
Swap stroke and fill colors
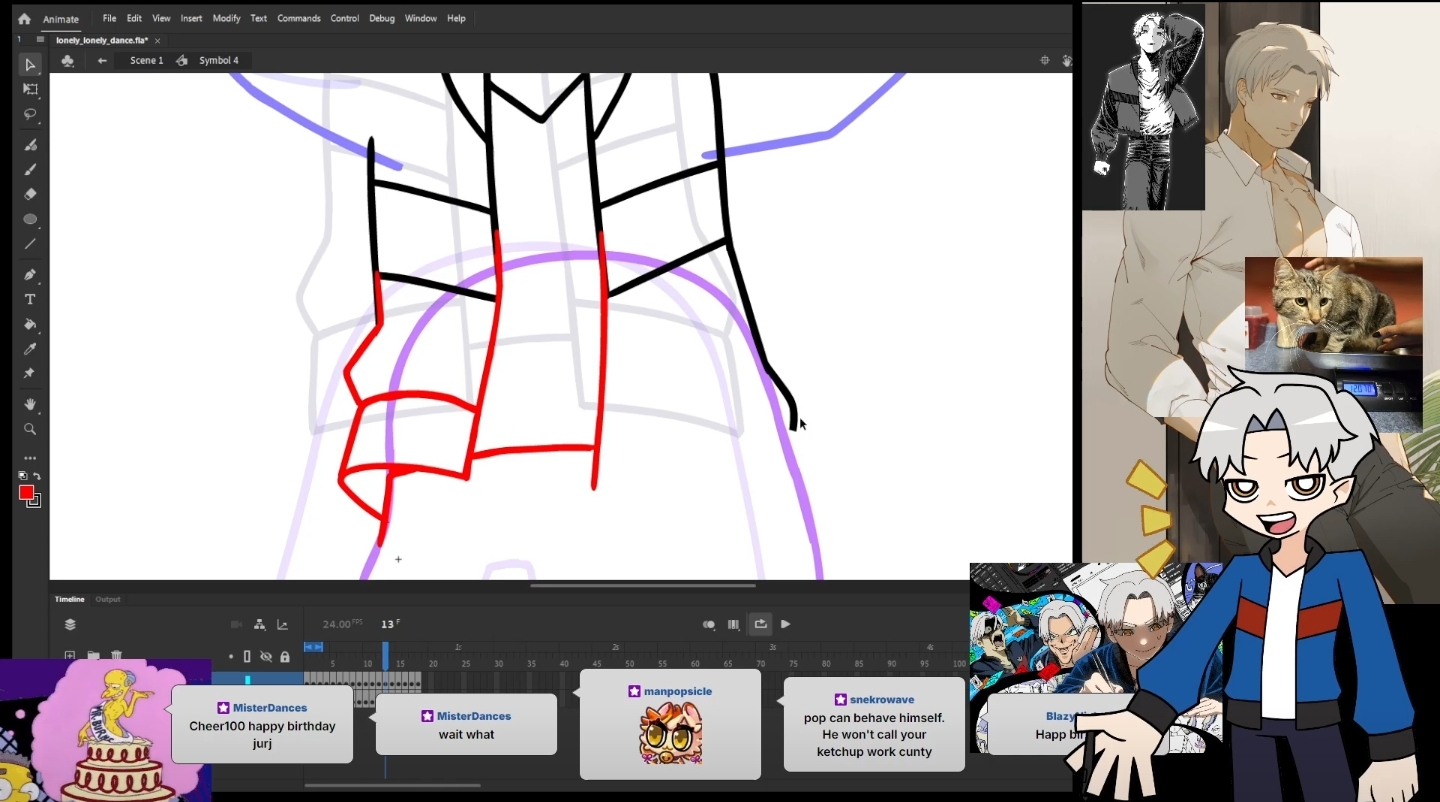(37, 476)
